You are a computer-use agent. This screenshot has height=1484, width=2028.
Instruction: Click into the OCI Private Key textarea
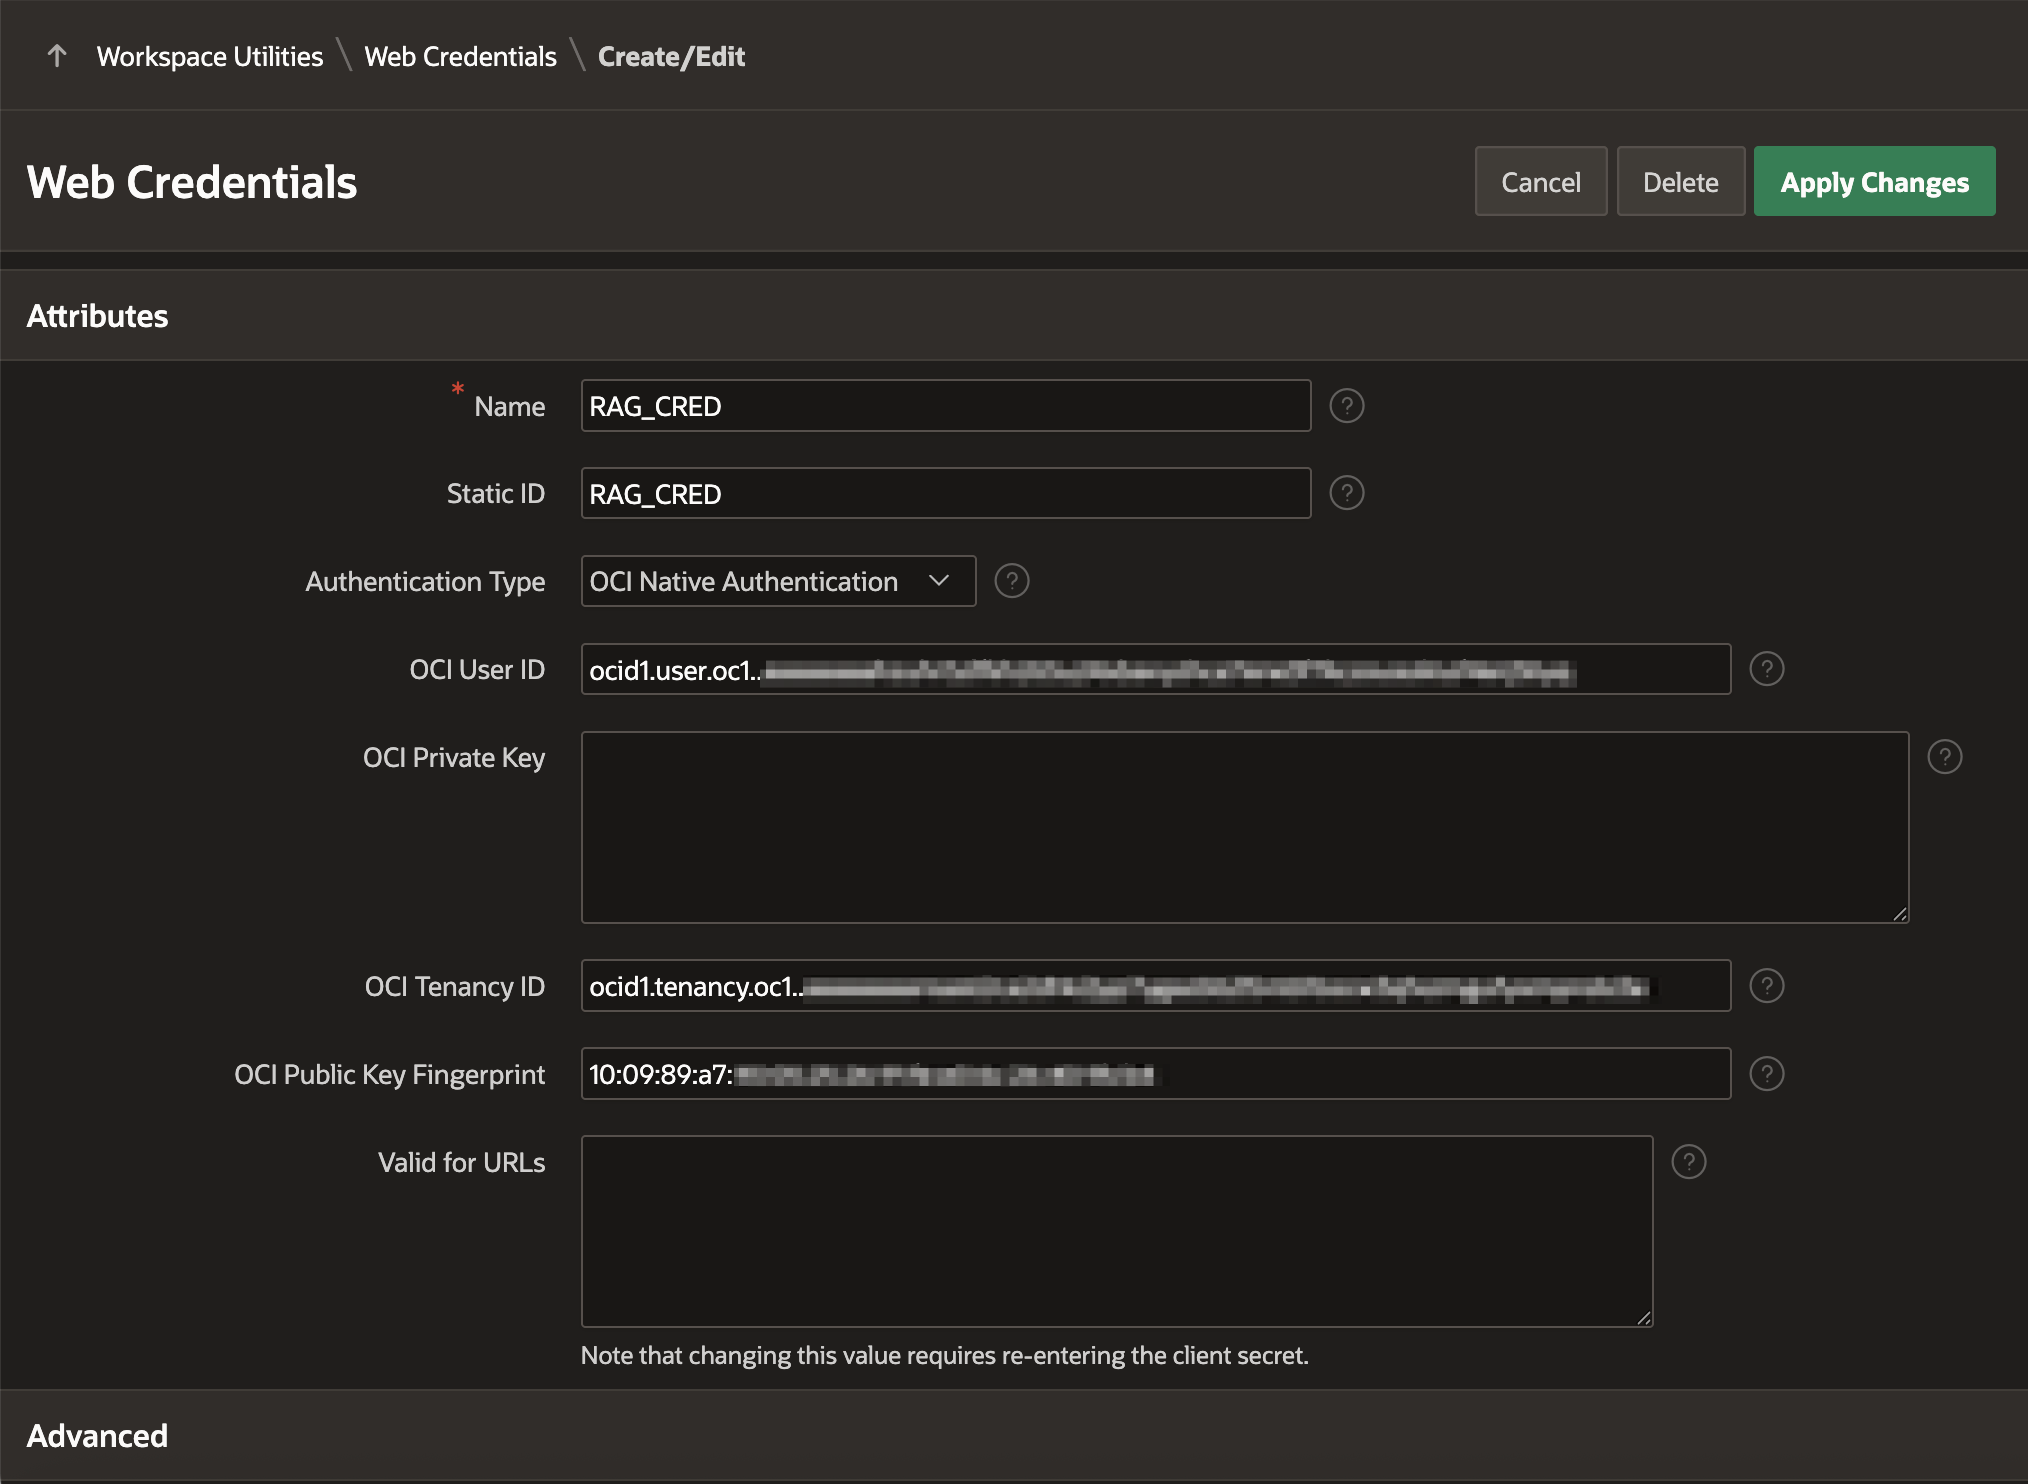(1244, 827)
